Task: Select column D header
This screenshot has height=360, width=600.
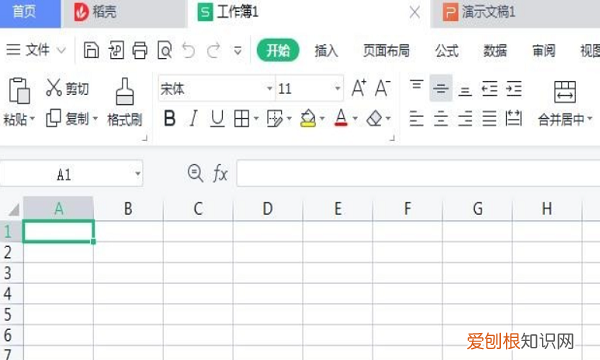Action: 267,209
